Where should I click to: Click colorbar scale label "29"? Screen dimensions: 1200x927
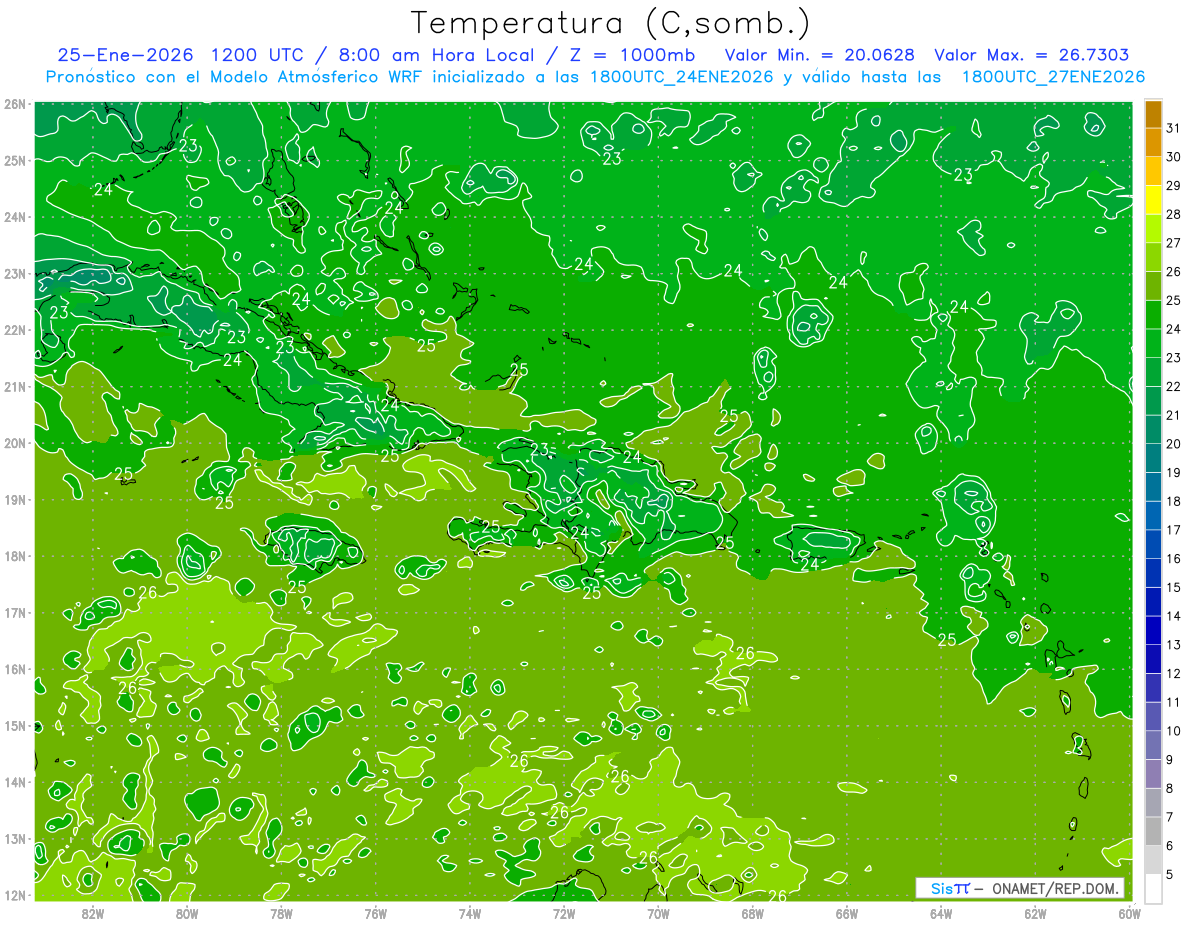pyautogui.click(x=1173, y=186)
